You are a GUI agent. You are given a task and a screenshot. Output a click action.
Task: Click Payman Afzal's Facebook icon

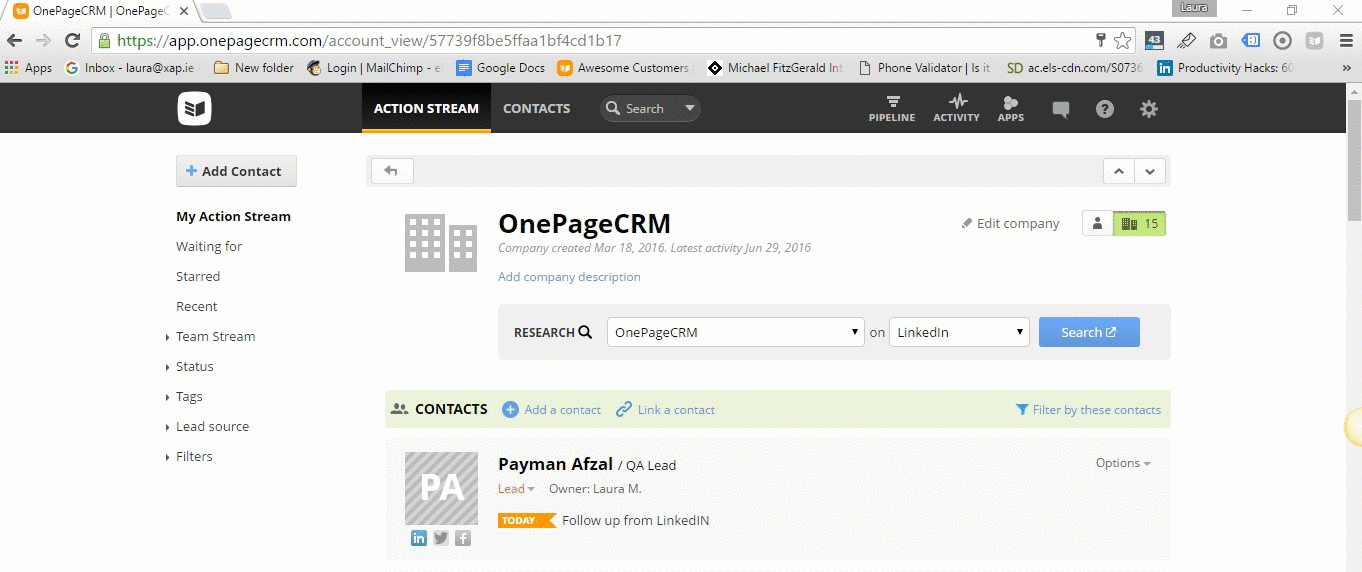click(463, 538)
